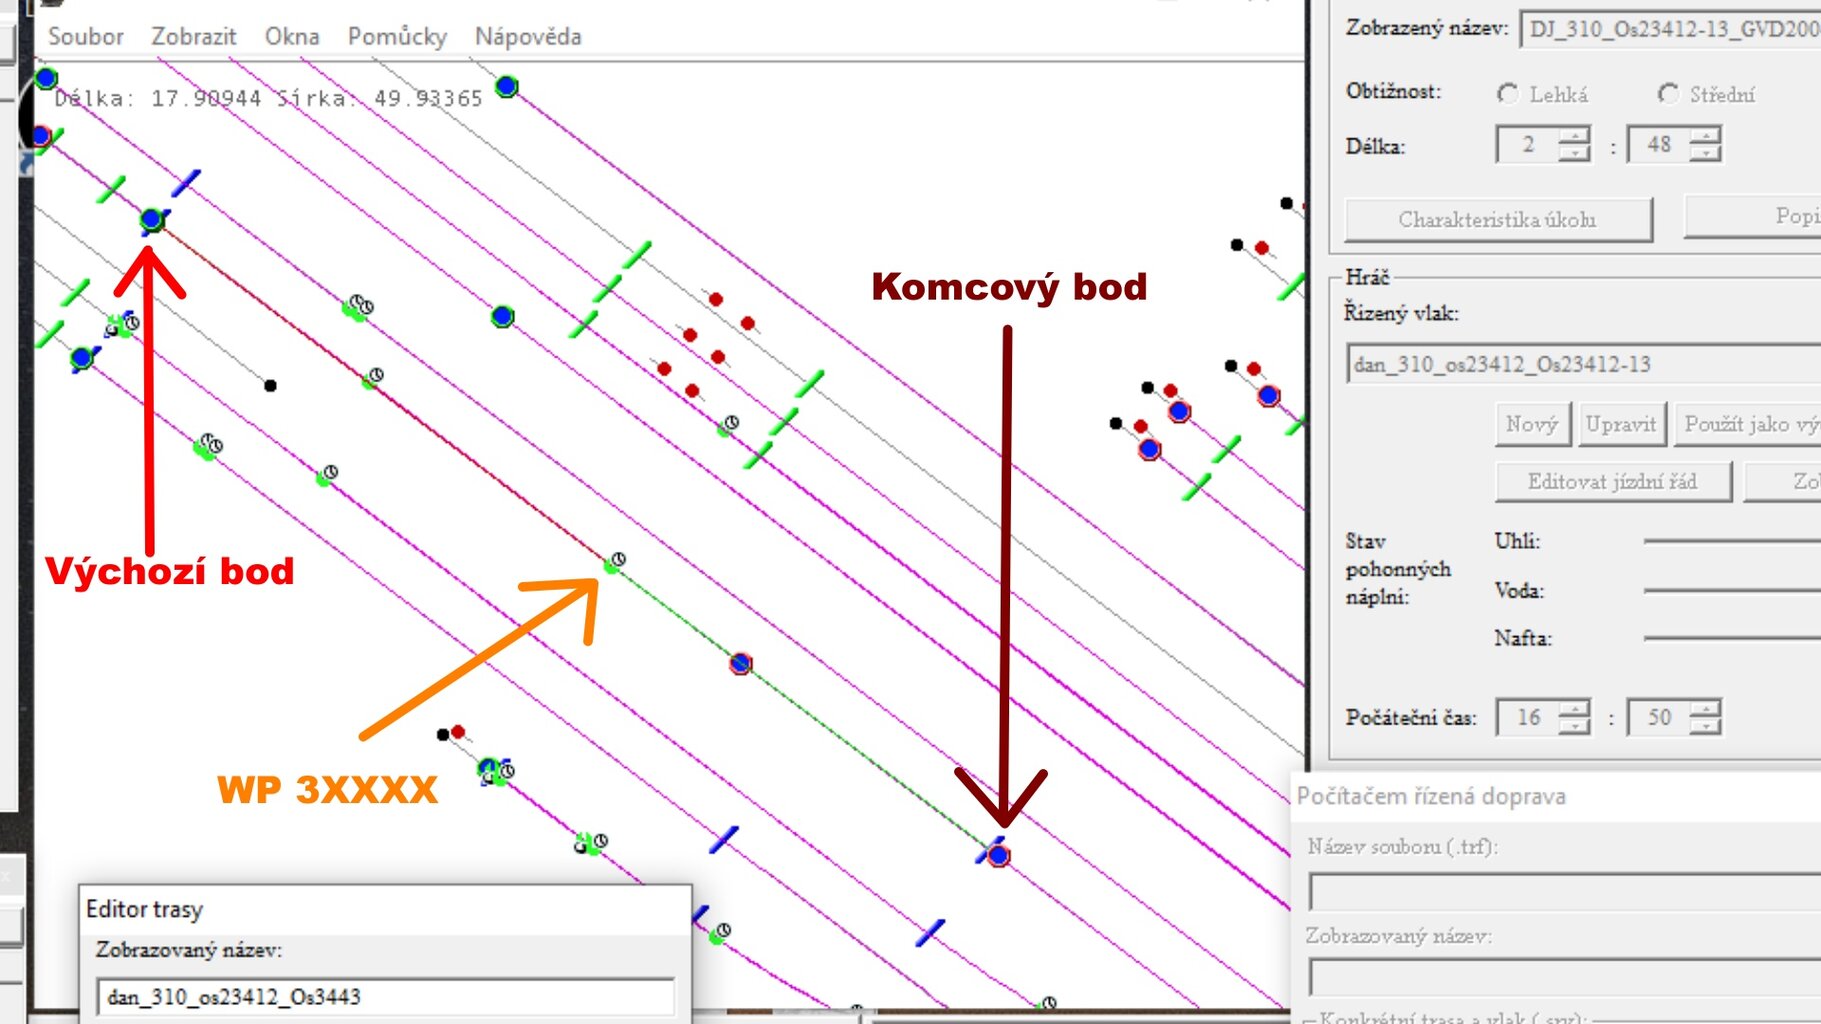Click the Délka minutes field showing 48

(1659, 144)
